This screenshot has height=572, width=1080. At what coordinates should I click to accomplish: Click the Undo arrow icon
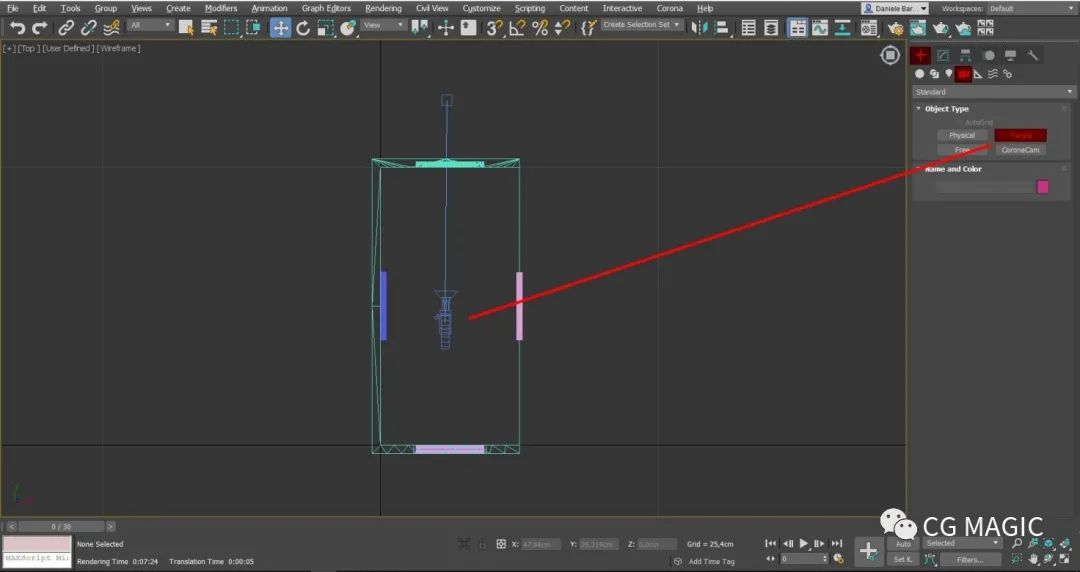[17, 28]
